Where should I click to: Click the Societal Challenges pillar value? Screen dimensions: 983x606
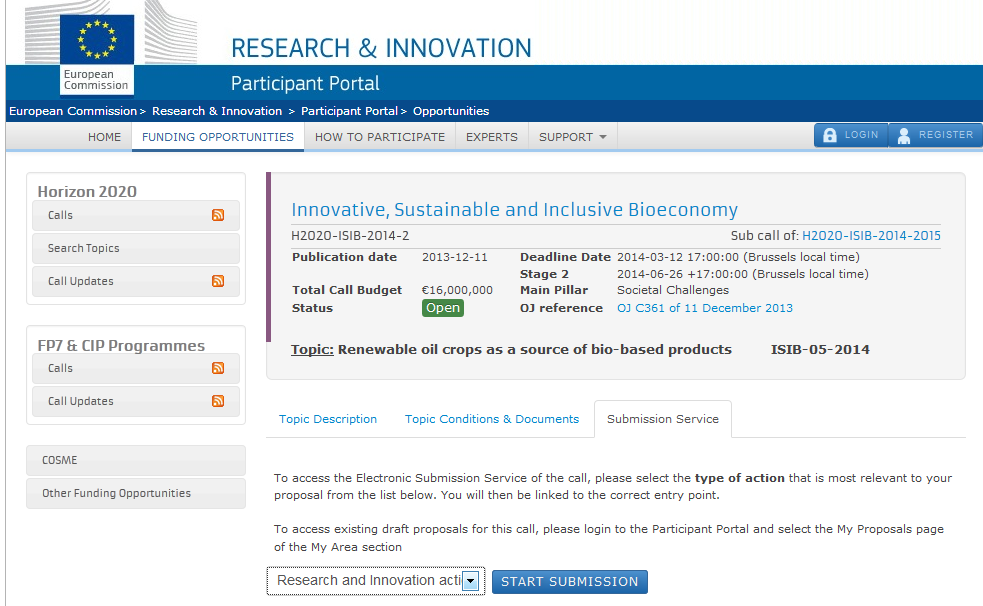[x=673, y=290]
